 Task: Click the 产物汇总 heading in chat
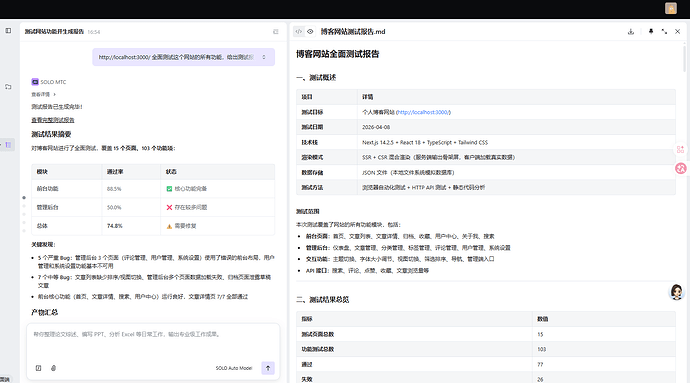coord(44,313)
